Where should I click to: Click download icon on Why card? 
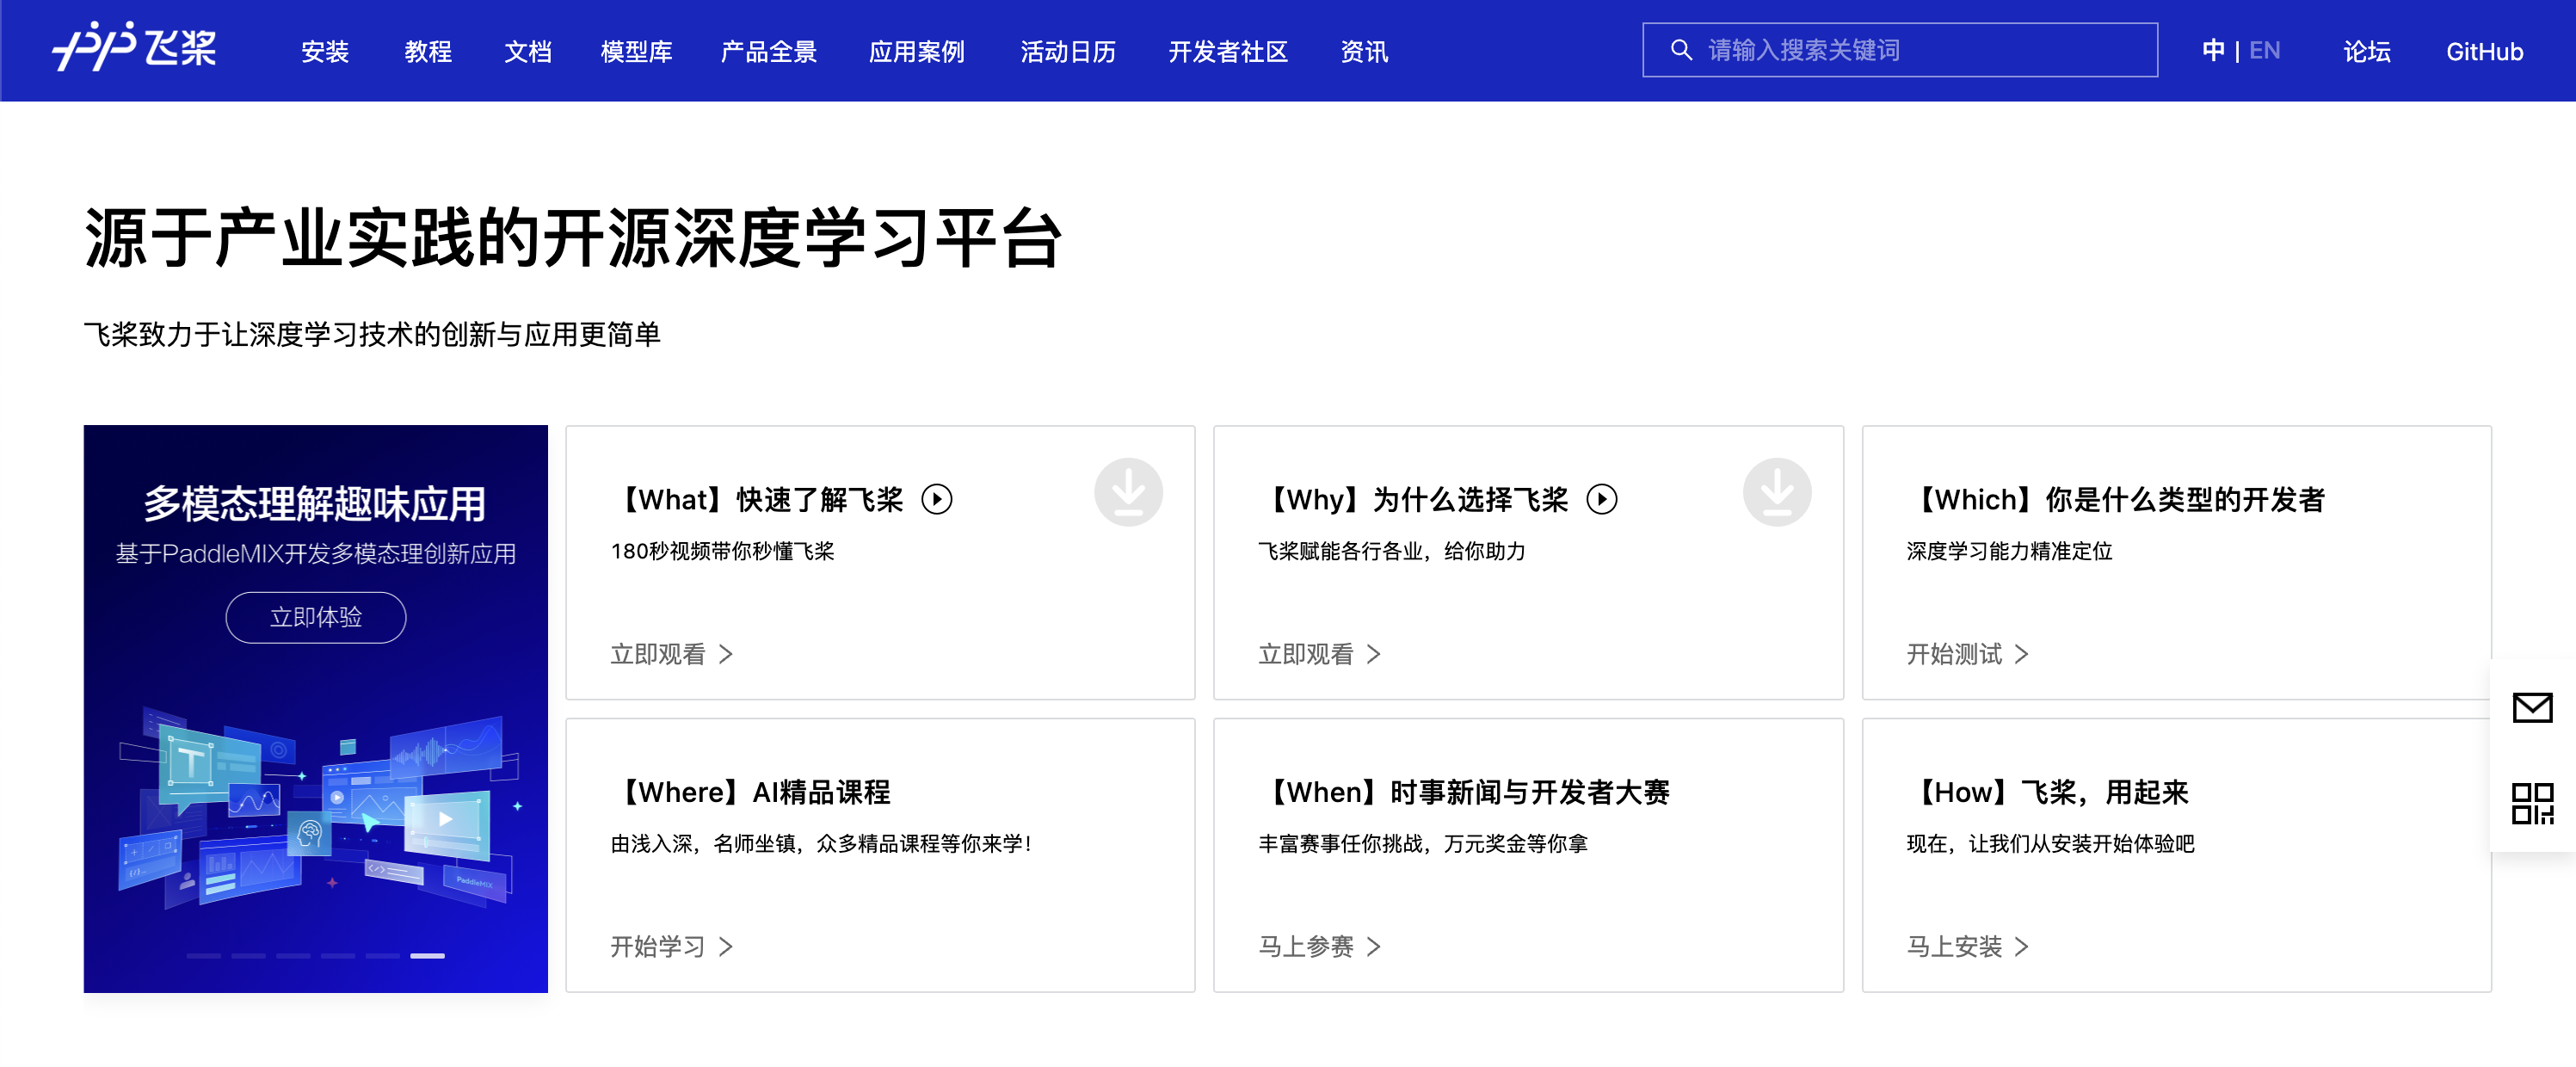click(x=1776, y=492)
